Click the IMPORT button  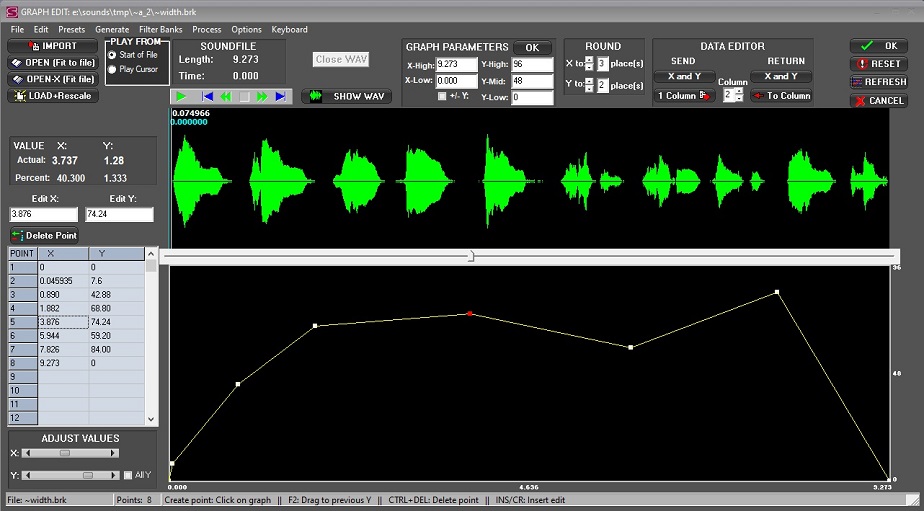pyautogui.click(x=52, y=46)
